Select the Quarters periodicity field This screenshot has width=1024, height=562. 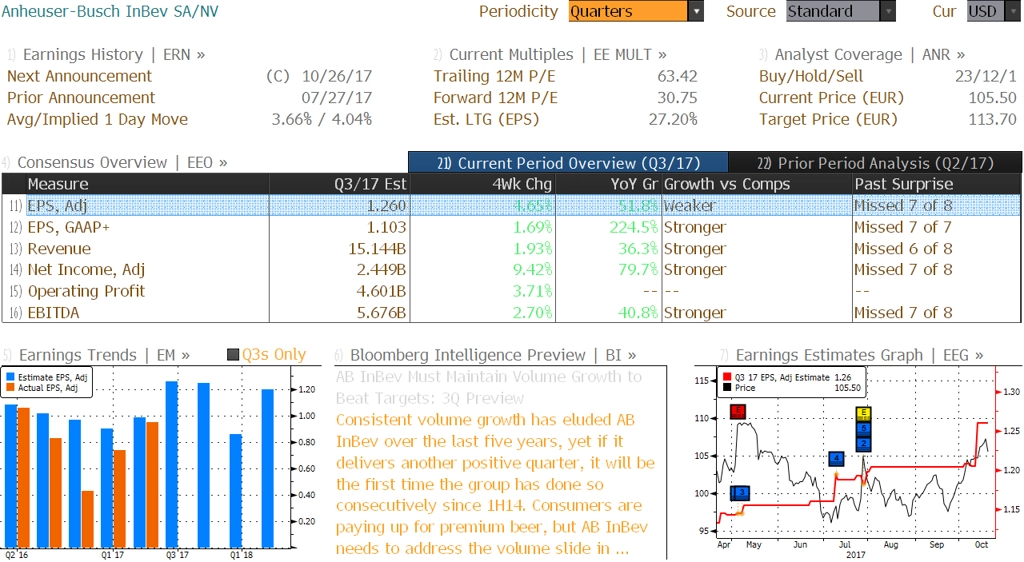point(628,11)
